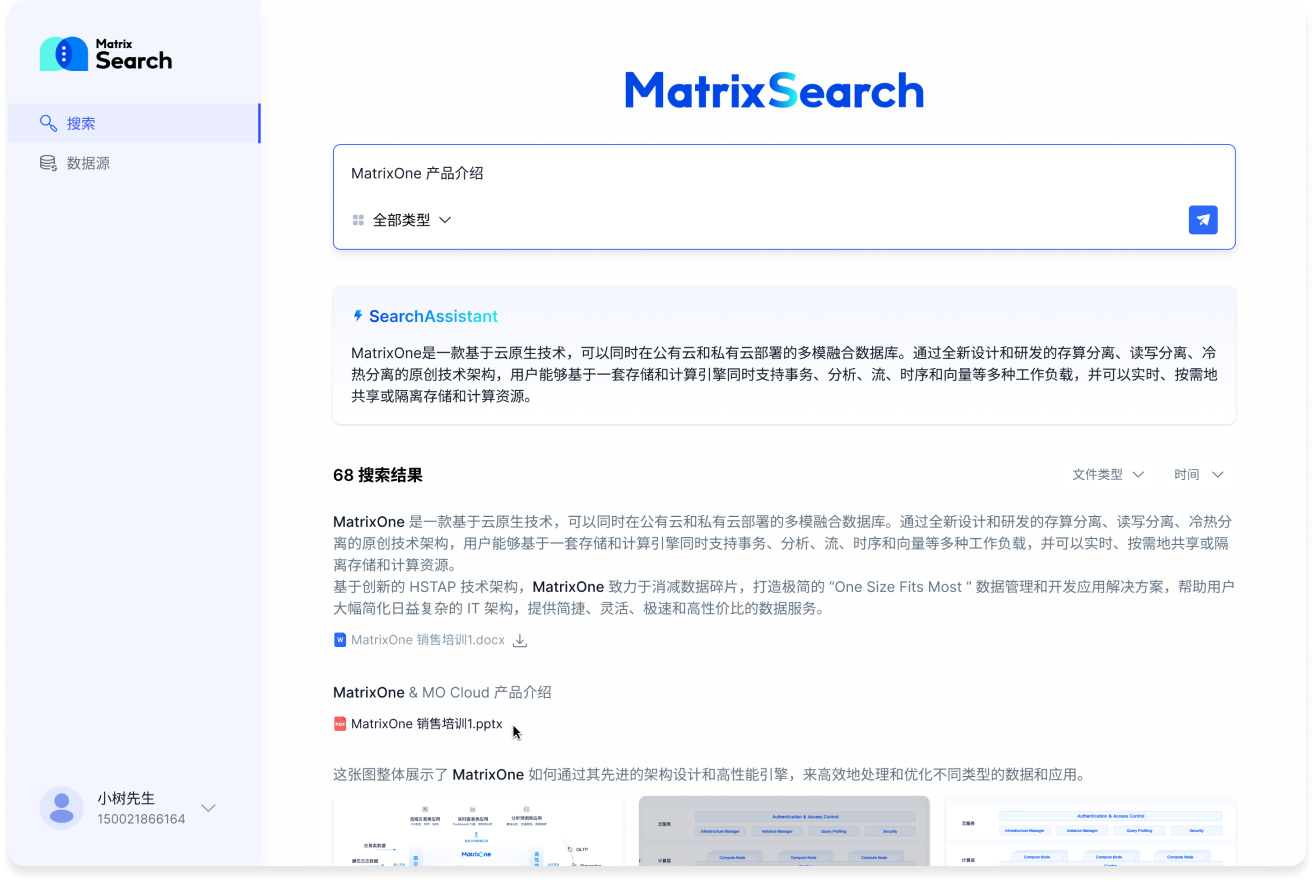Open the 时间 filter dropdown
1314x882 pixels.
[x=1199, y=474]
